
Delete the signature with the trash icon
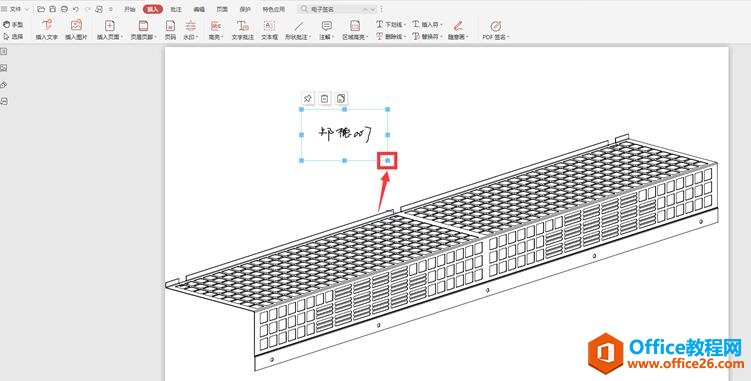coord(324,98)
